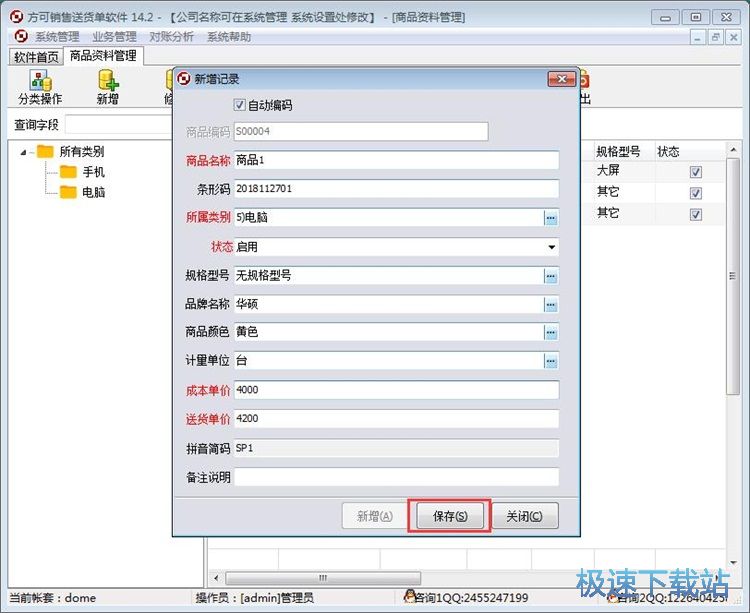Viewport: 750px width, 613px height.
Task: Click the 送货单价 input field
Action: [x=396, y=419]
